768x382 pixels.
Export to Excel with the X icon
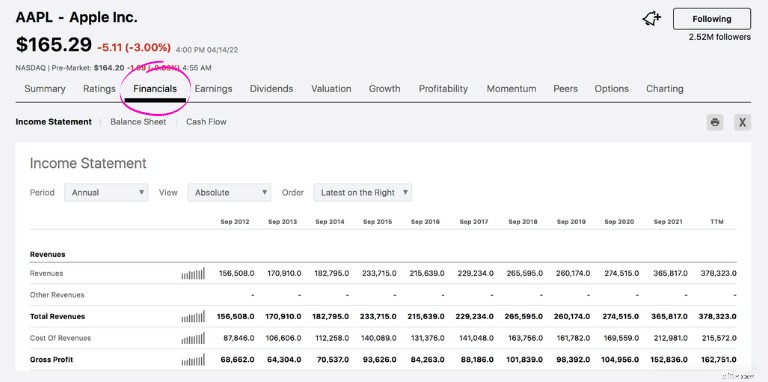pos(743,122)
